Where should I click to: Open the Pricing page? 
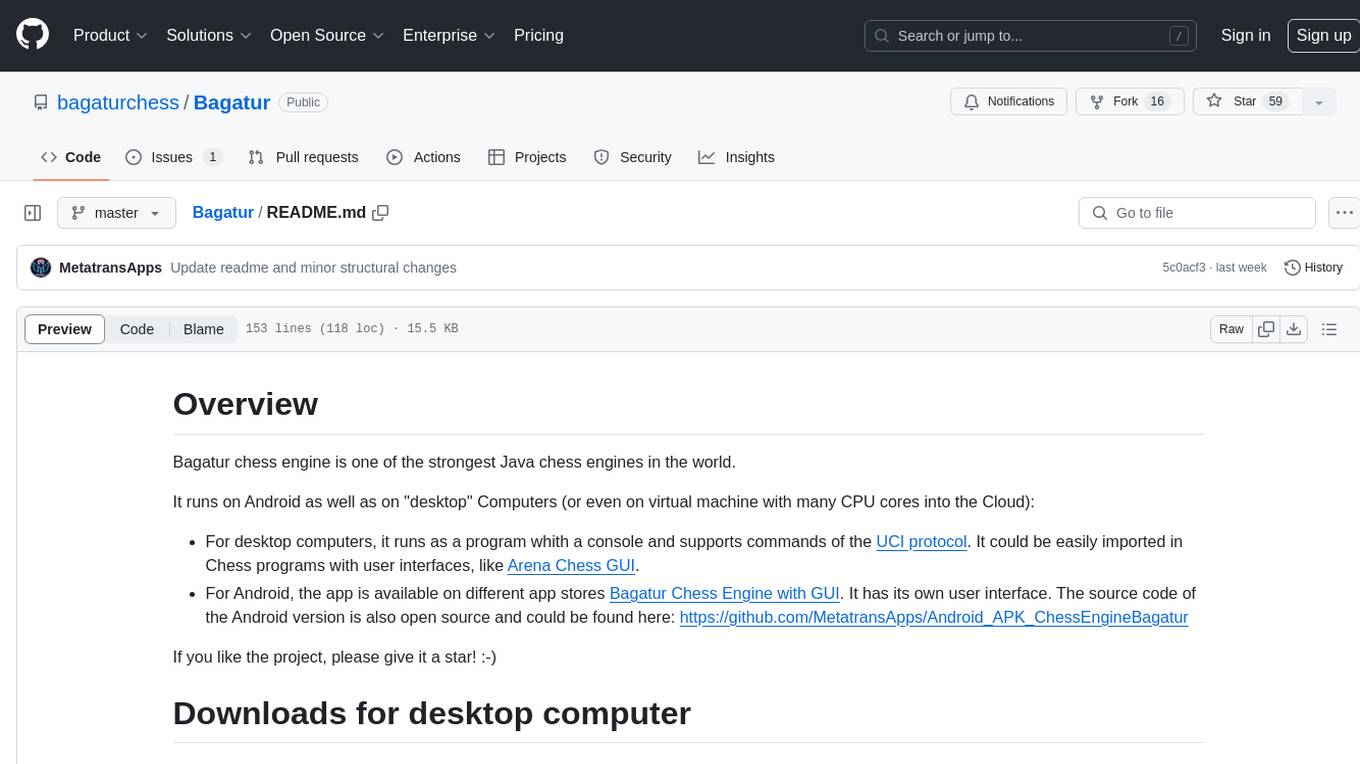tap(539, 35)
